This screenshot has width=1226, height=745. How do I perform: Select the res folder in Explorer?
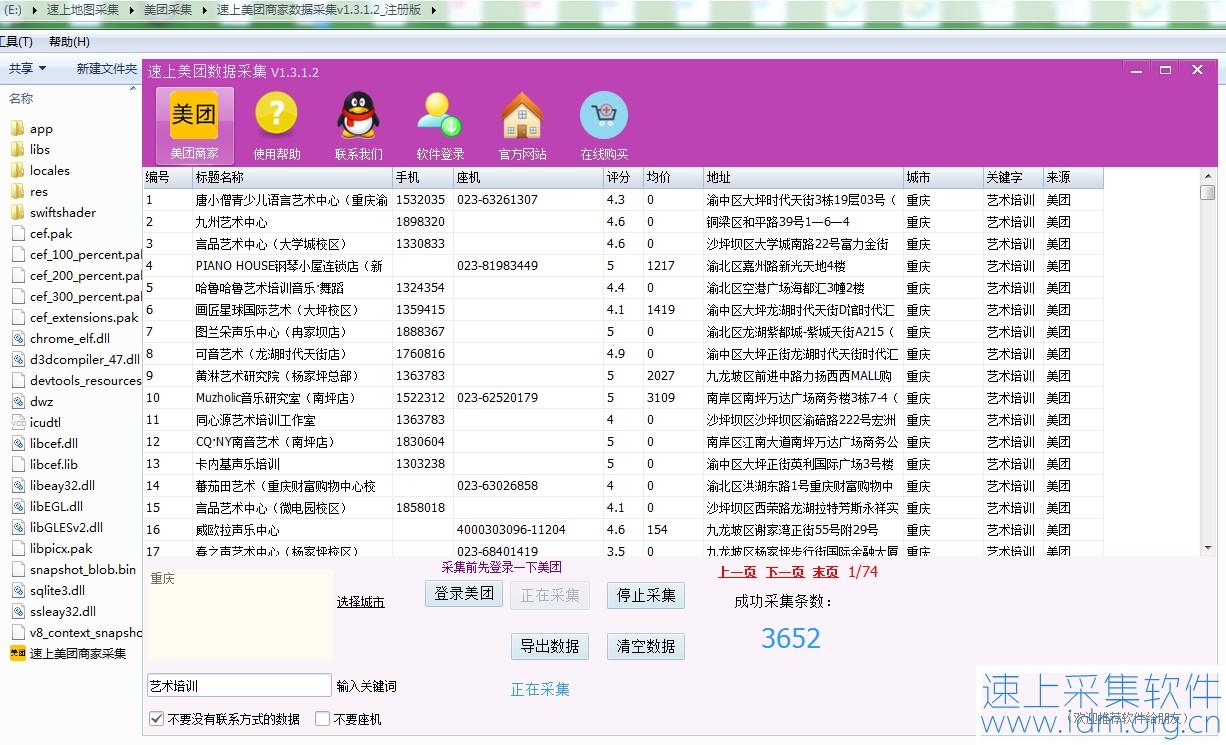click(x=17, y=191)
